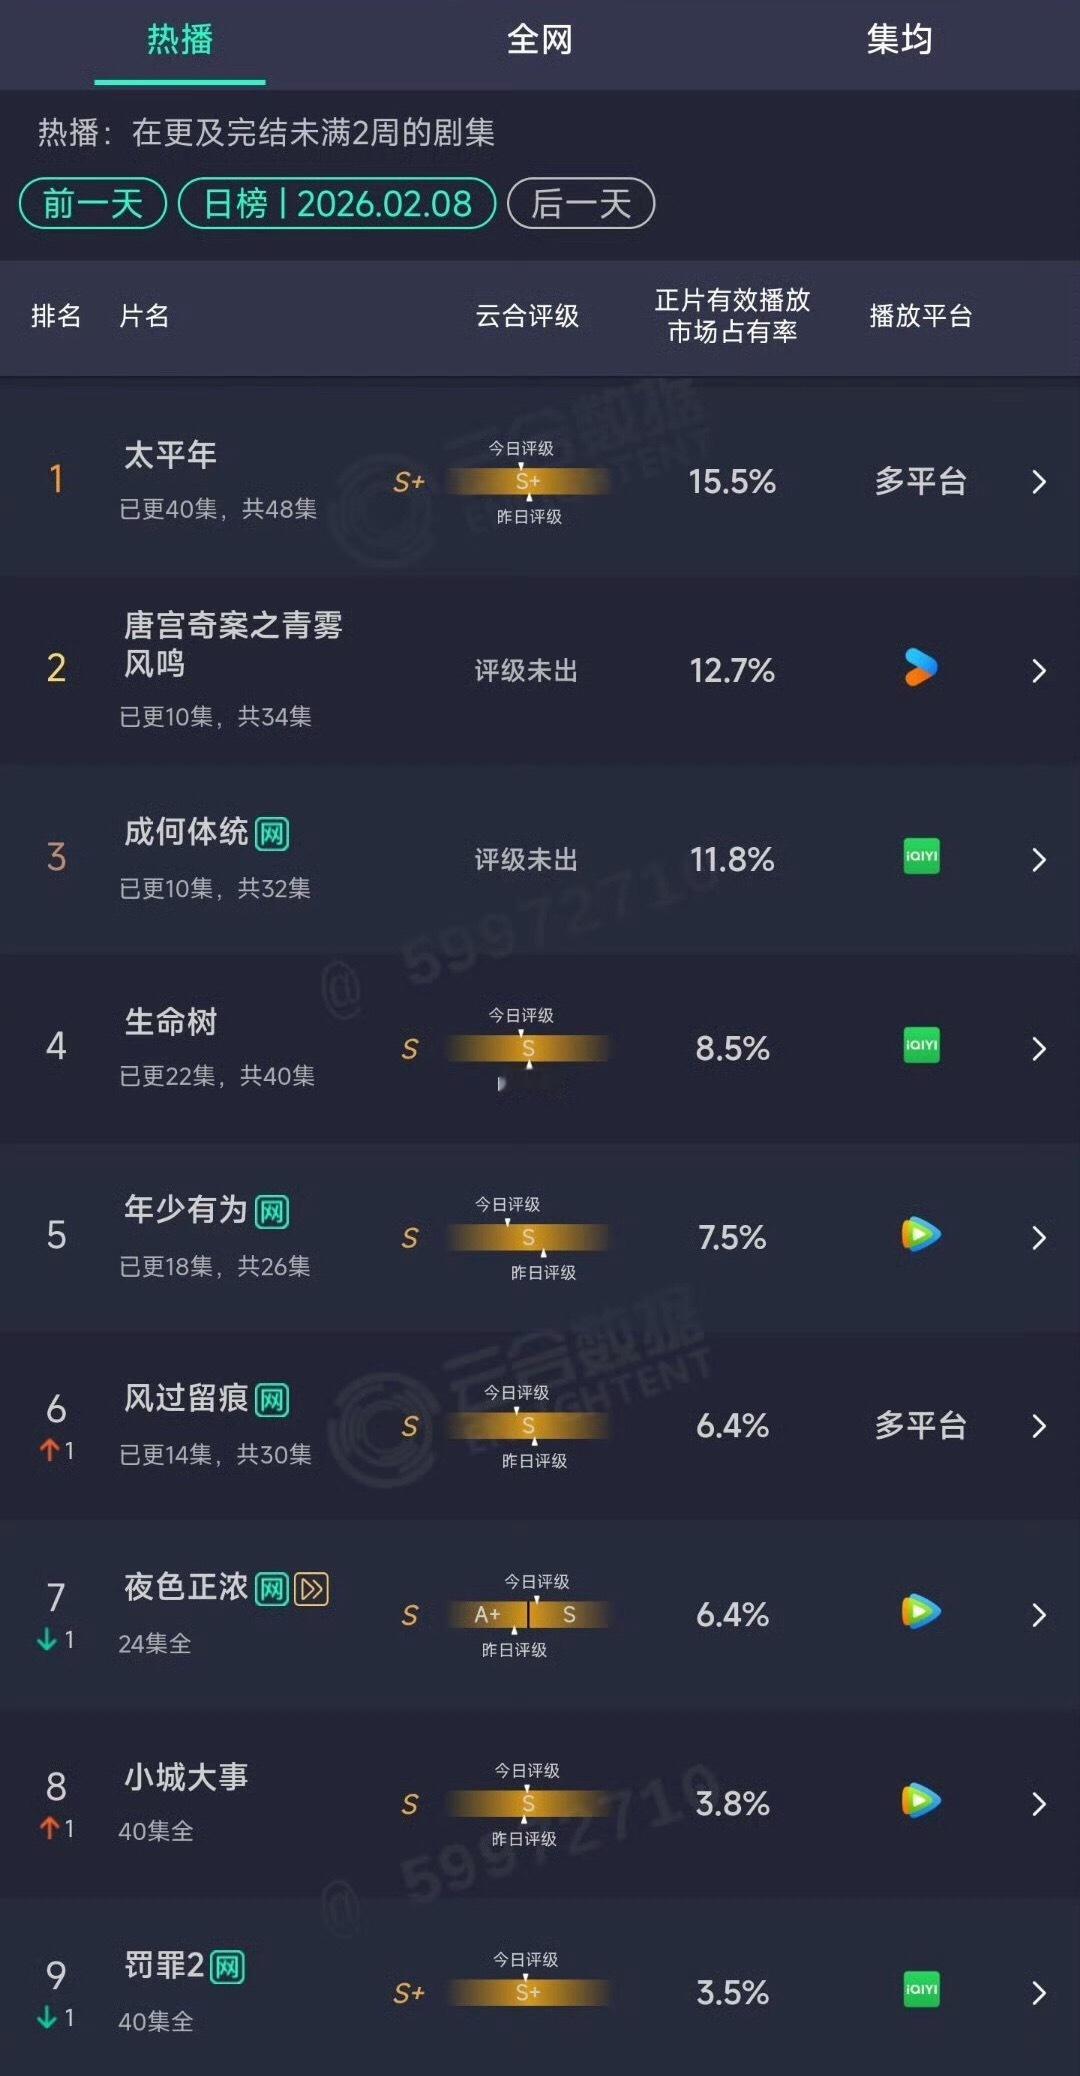Viewport: 1080px width, 2076px height.
Task: Click the 网 badge next to 成何体统
Action: 273,831
